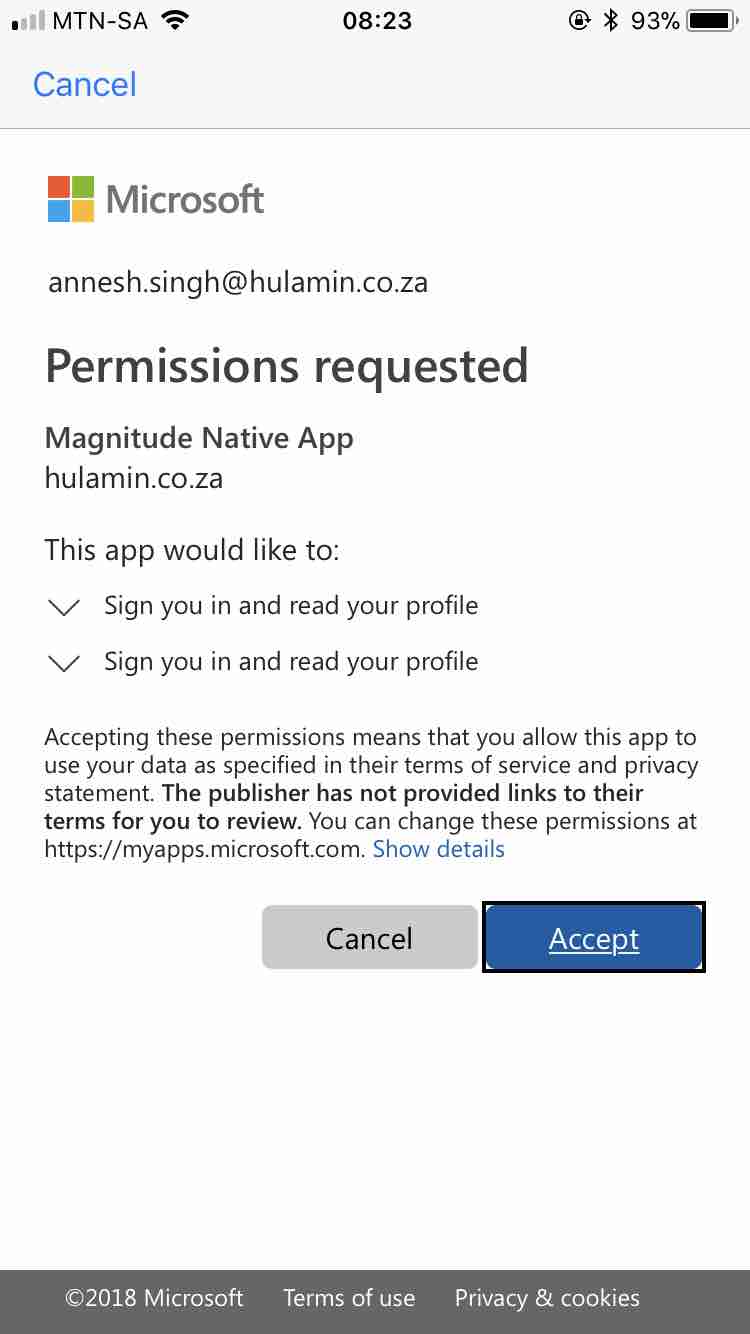The width and height of the screenshot is (750, 1334).
Task: Tap the Magnitude Native App name
Action: click(x=199, y=438)
